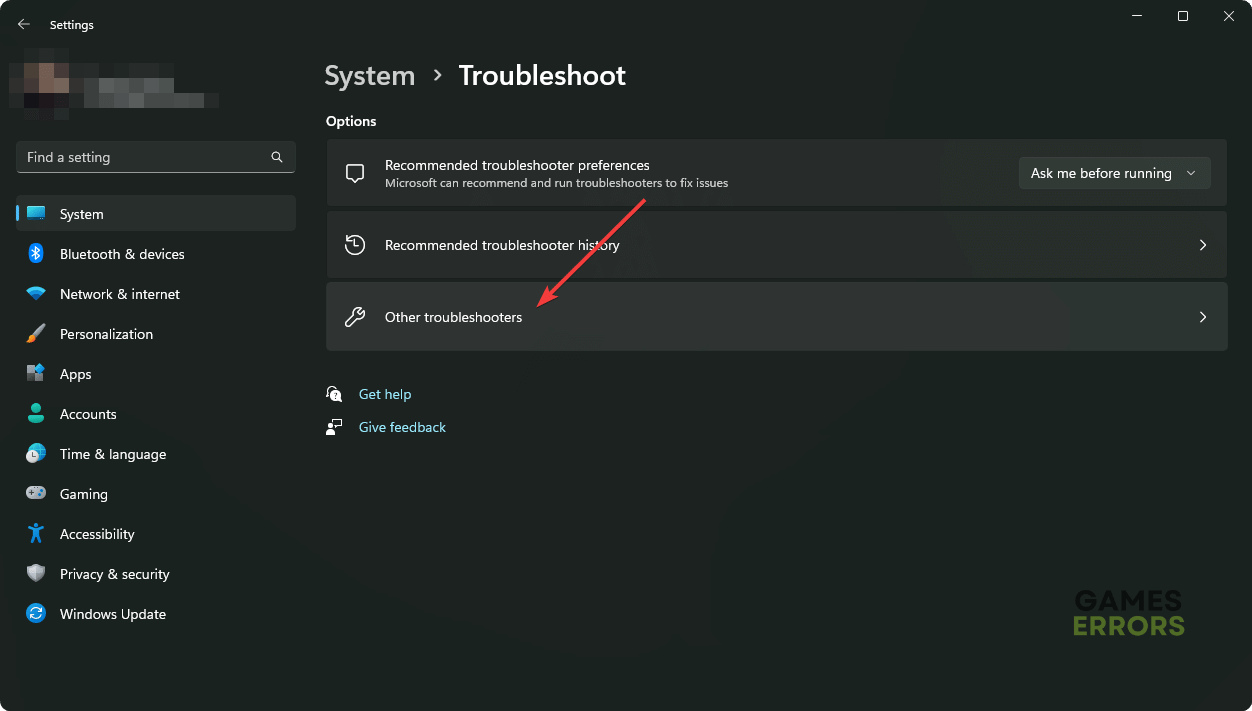The image size is (1252, 711).
Task: Click the Personalization paintbrush icon
Action: pyautogui.click(x=36, y=334)
